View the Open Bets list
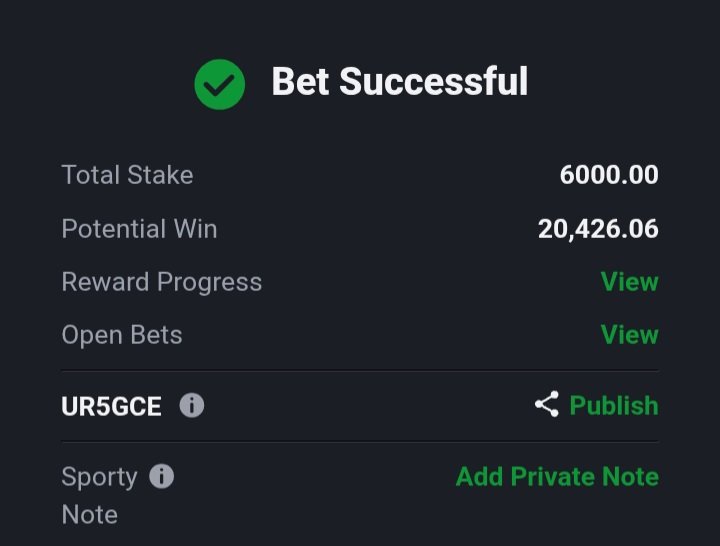This screenshot has height=546, width=720. [630, 334]
